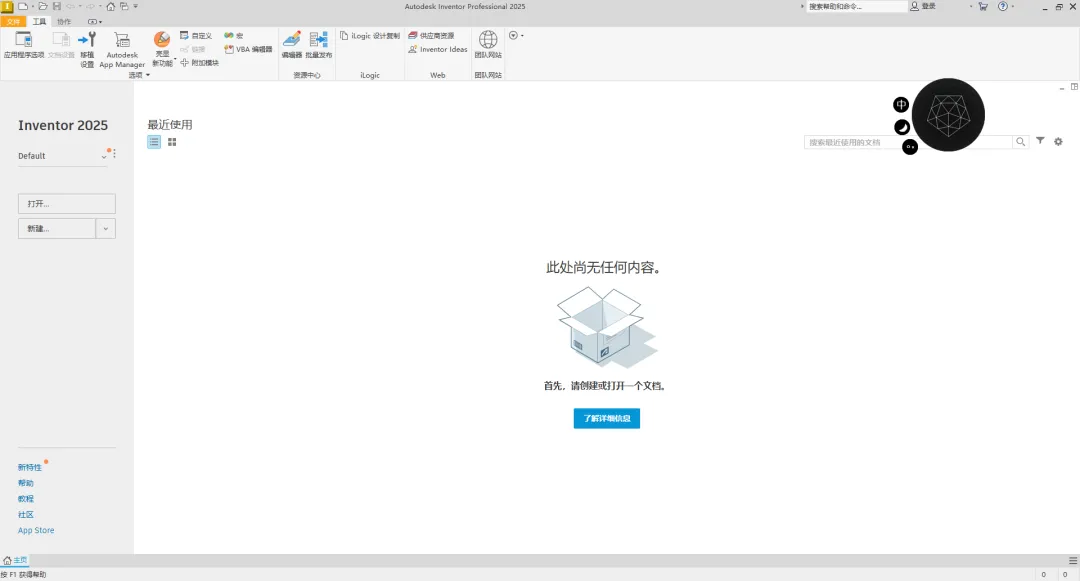Open the What's New (新特性) link
Image resolution: width=1080 pixels, height=581 pixels.
(30, 467)
